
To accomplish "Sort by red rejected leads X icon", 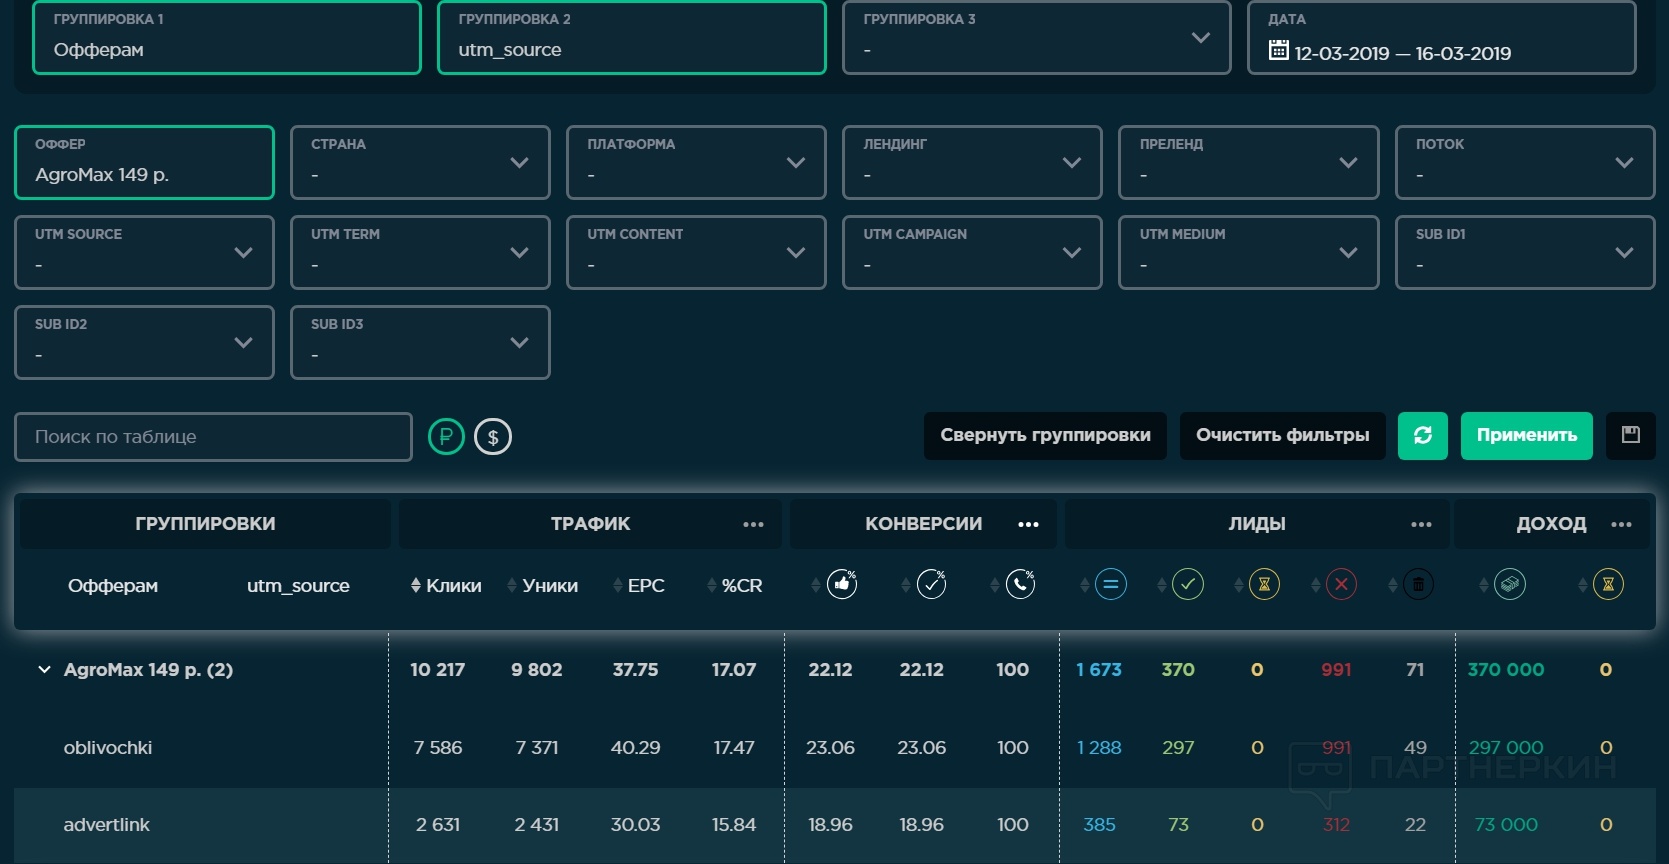I will pyautogui.click(x=1341, y=585).
